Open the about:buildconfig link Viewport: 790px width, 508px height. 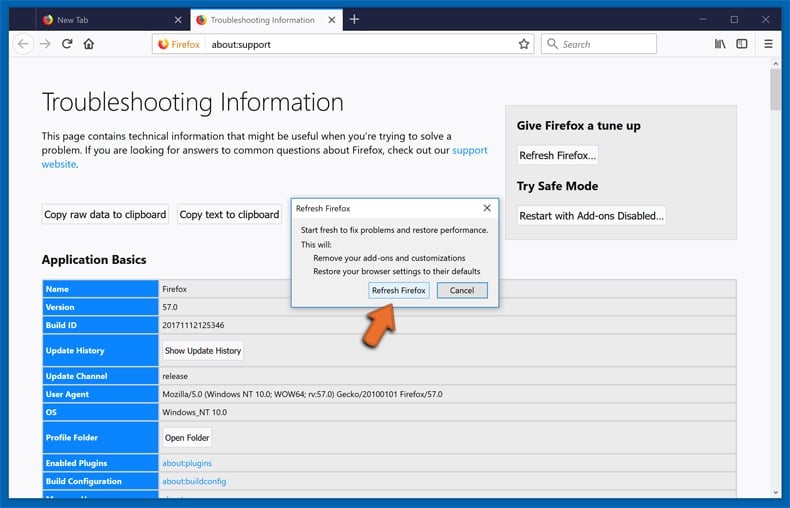pyautogui.click(x=194, y=481)
